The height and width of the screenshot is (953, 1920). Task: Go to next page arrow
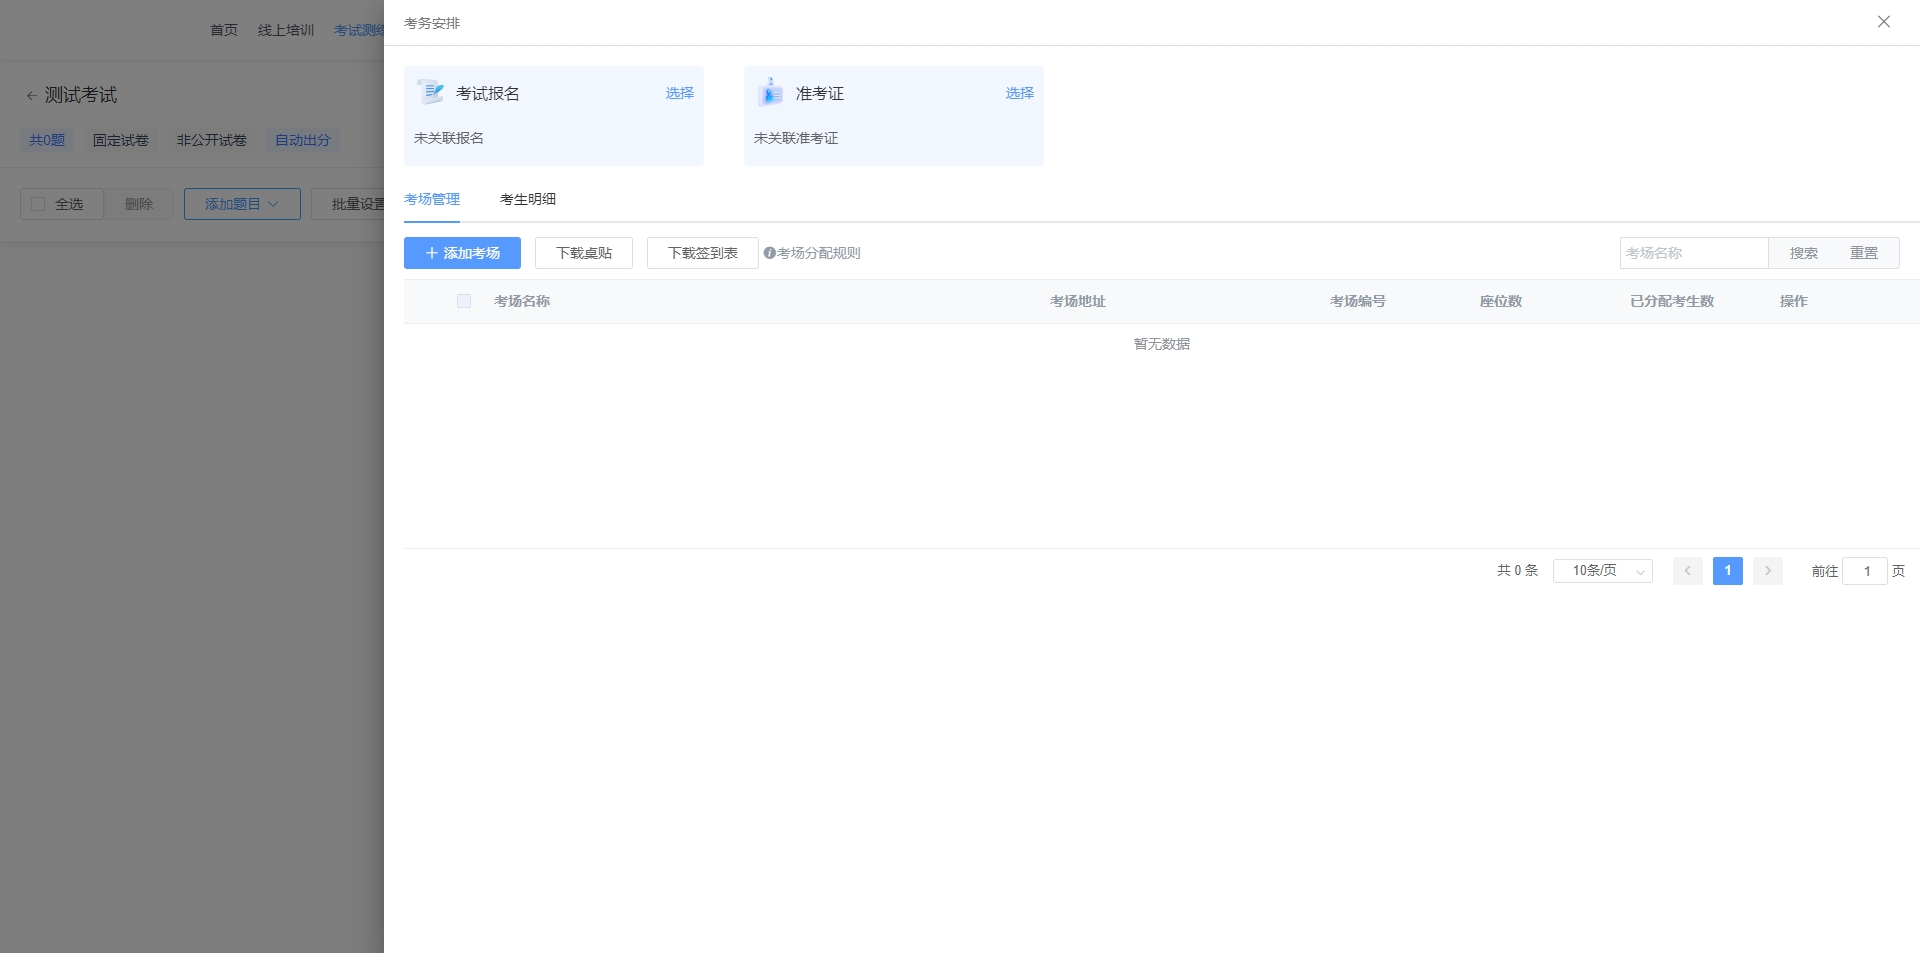coord(1767,571)
